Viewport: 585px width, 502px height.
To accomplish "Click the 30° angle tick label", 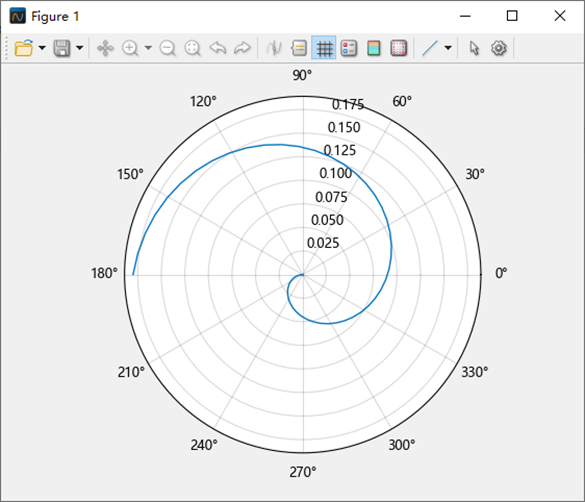I will click(475, 174).
